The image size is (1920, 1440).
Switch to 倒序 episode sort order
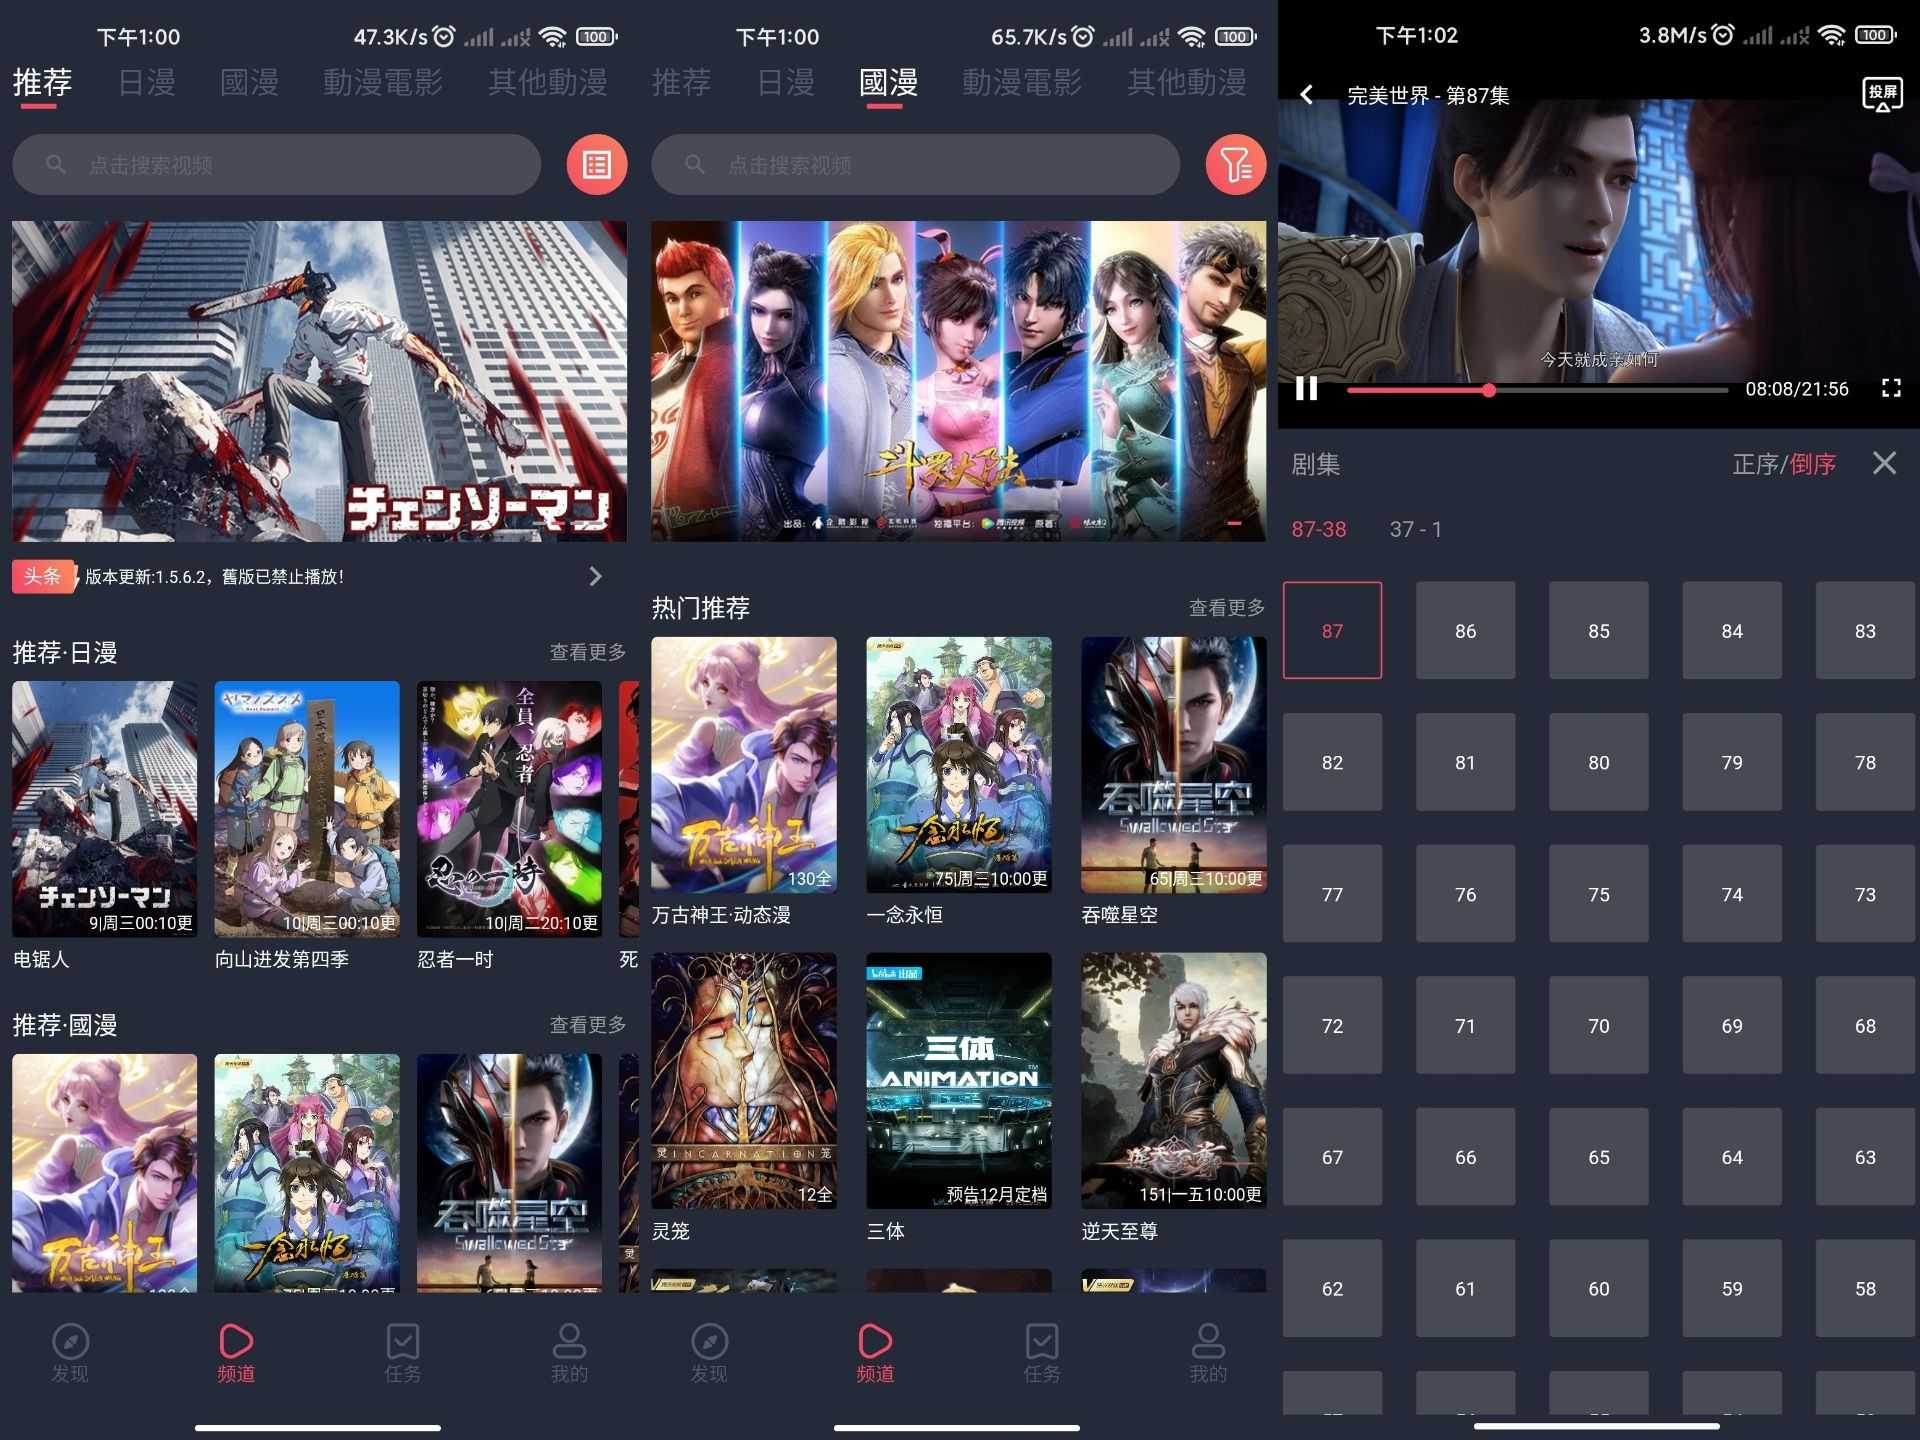click(1813, 464)
